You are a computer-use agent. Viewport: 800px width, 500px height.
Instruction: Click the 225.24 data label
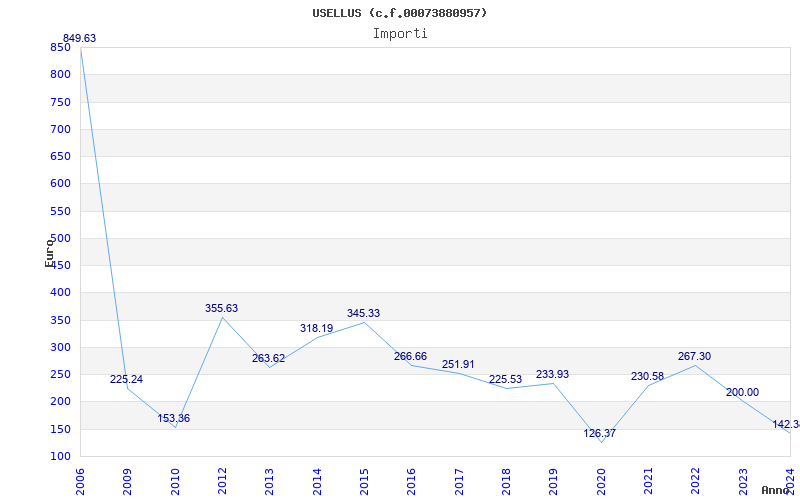[126, 380]
